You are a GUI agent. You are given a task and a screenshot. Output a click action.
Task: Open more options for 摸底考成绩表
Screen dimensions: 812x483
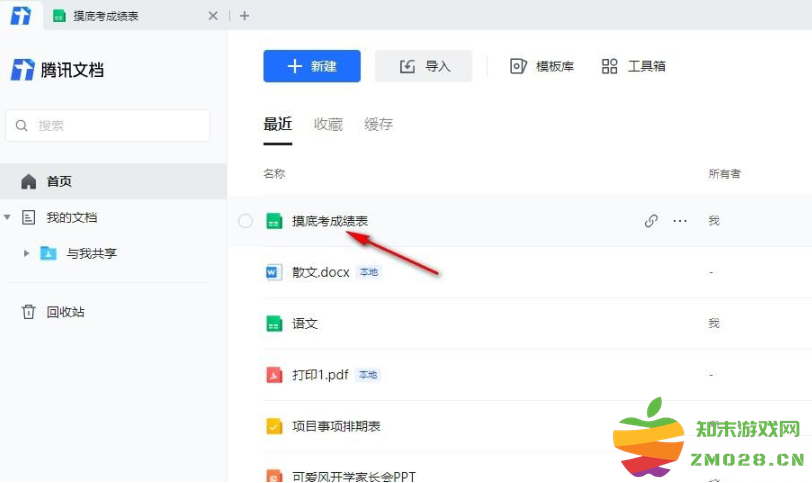[680, 221]
